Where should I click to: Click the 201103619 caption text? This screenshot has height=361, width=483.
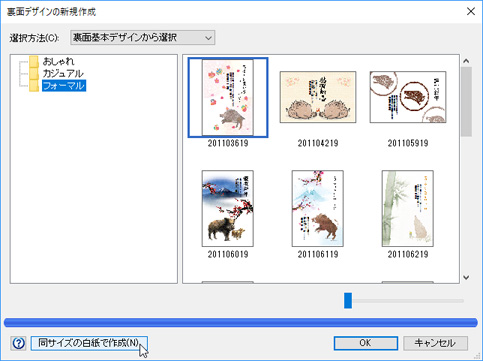[x=228, y=143]
